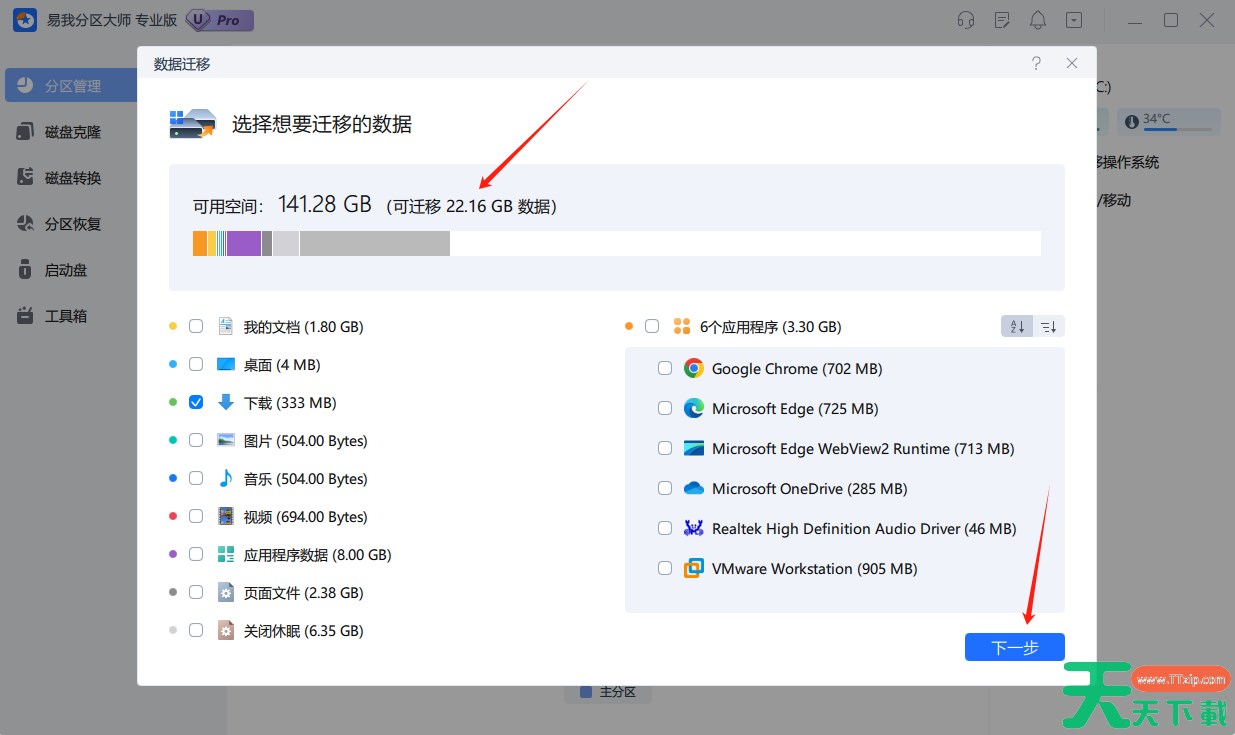The image size is (1235, 735).
Task: Open the help question mark in dialog
Action: click(x=1036, y=63)
